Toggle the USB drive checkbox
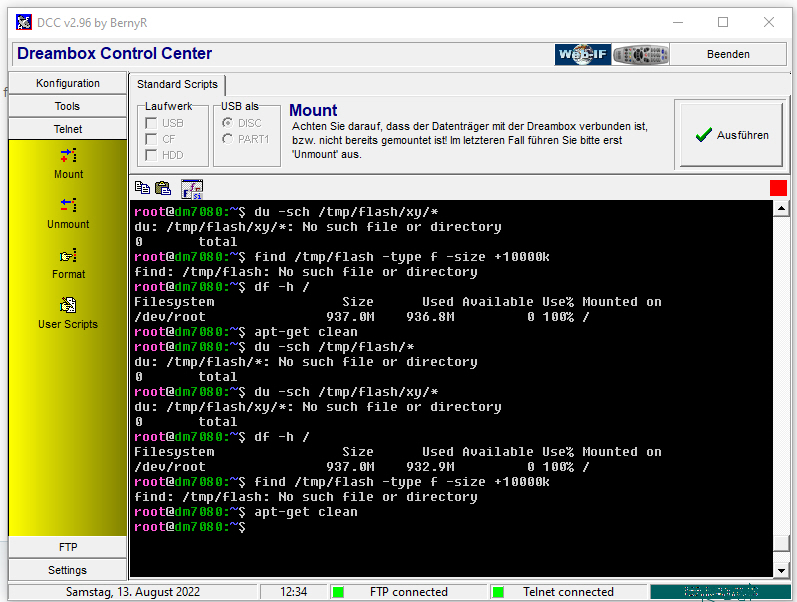This screenshot has height=602, width=797. point(152,123)
